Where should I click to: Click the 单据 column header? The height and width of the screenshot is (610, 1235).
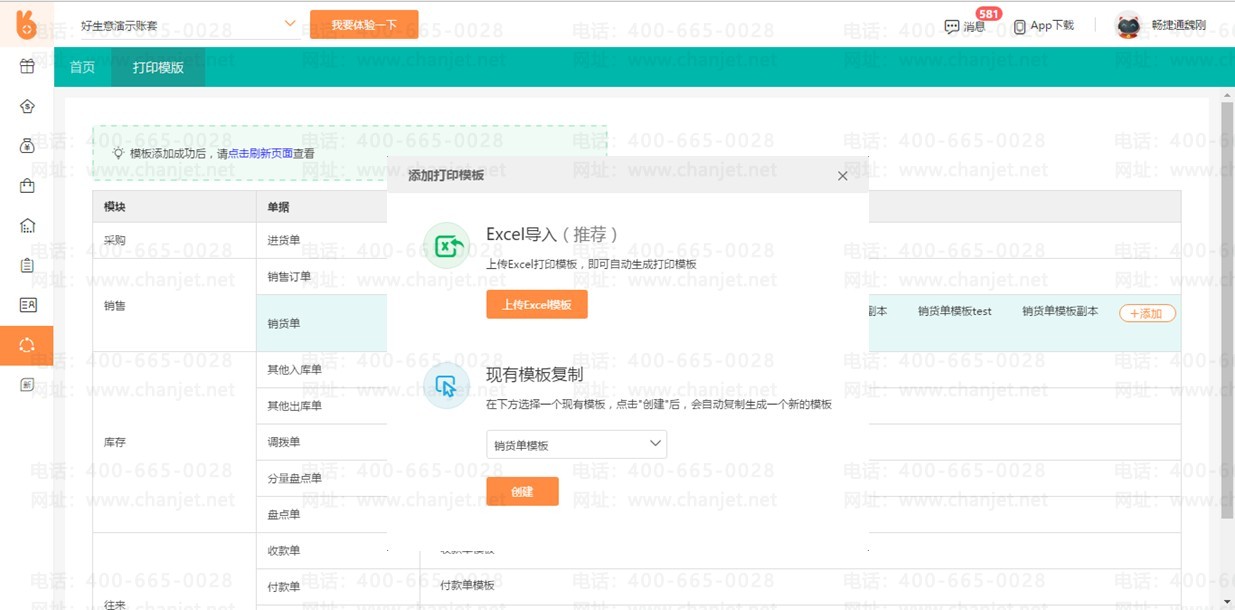(x=278, y=207)
